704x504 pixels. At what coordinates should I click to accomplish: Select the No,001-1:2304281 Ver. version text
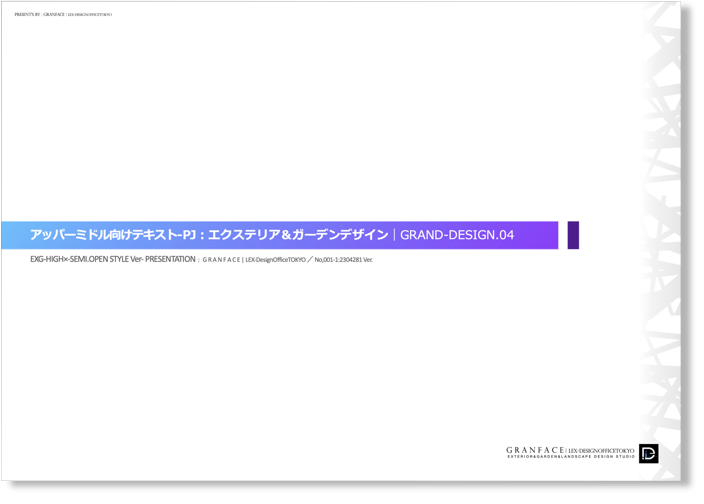point(343,260)
